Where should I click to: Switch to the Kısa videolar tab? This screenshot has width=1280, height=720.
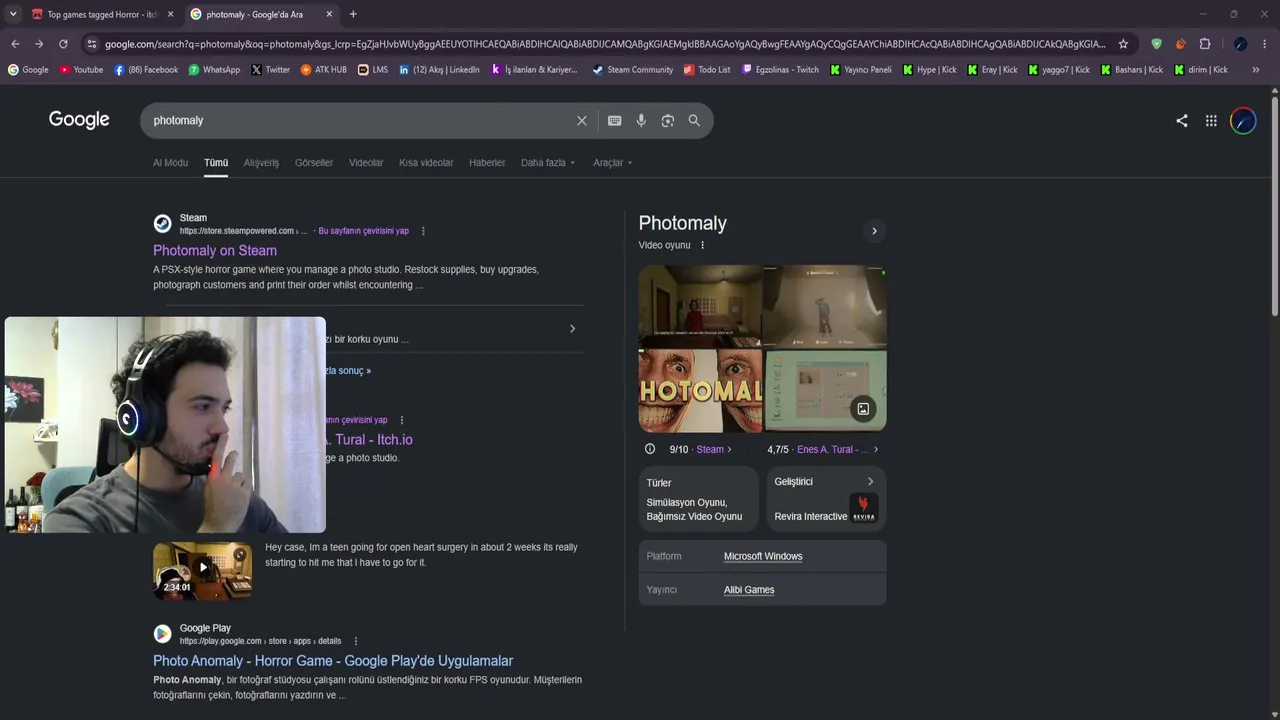pyautogui.click(x=426, y=163)
